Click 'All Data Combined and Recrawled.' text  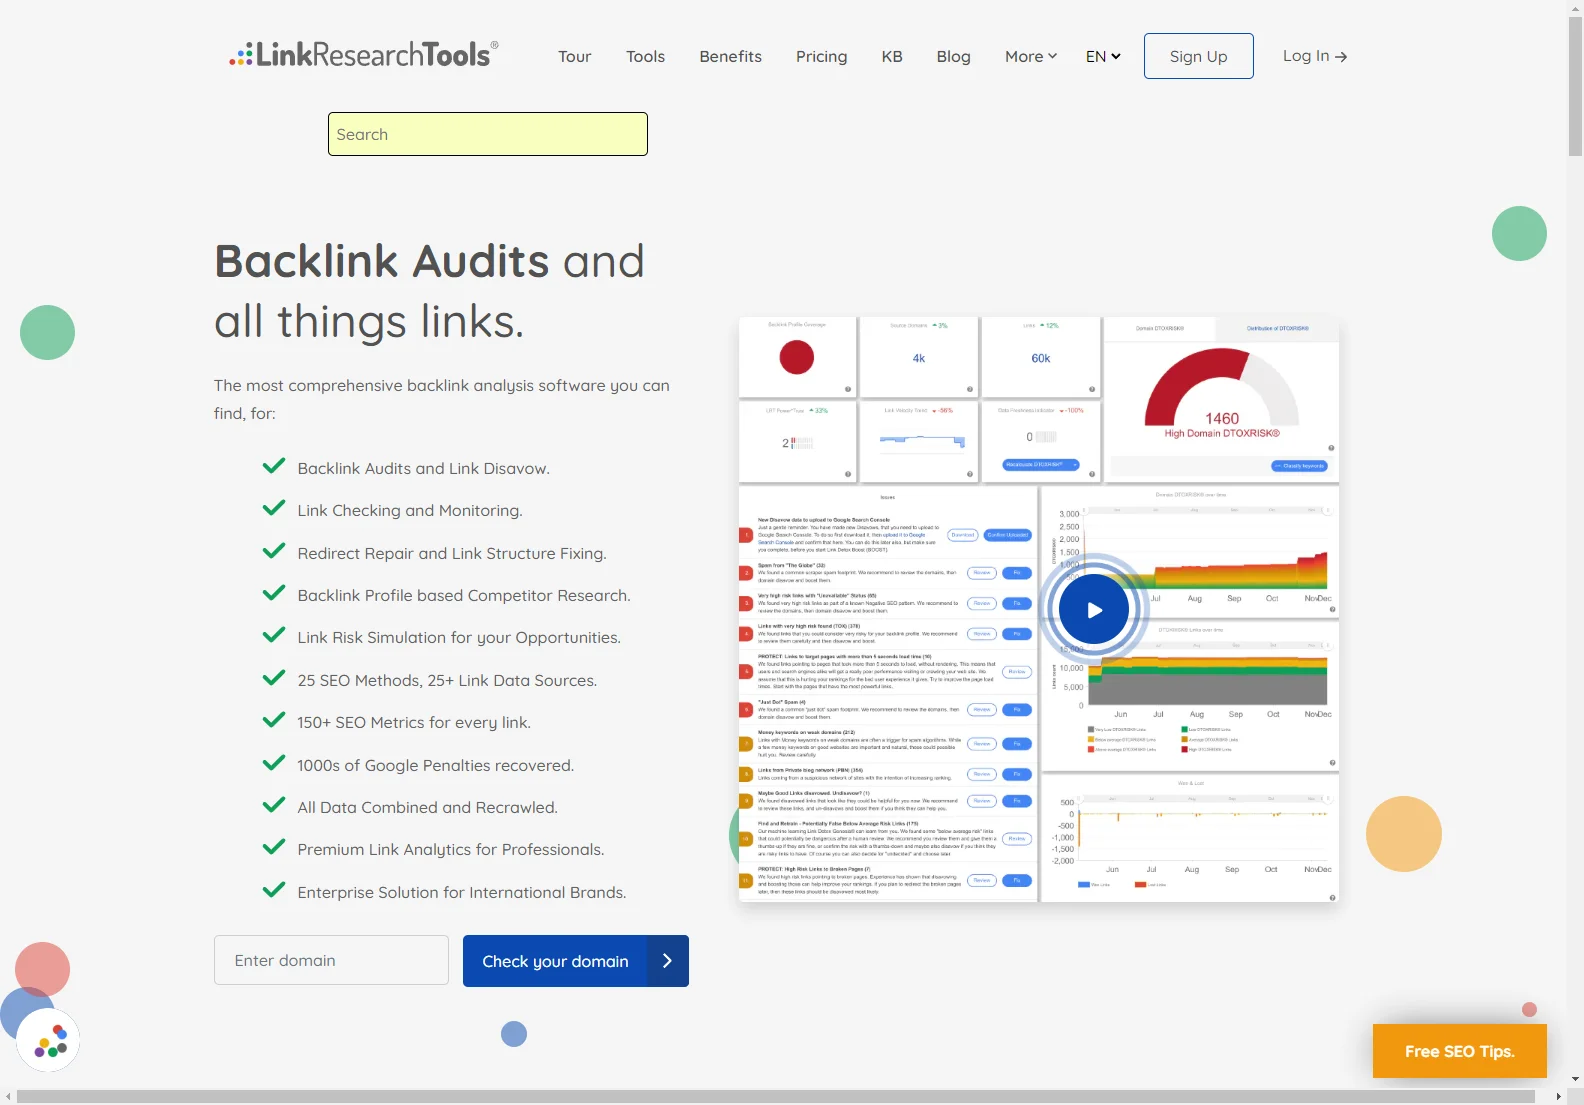[427, 807]
